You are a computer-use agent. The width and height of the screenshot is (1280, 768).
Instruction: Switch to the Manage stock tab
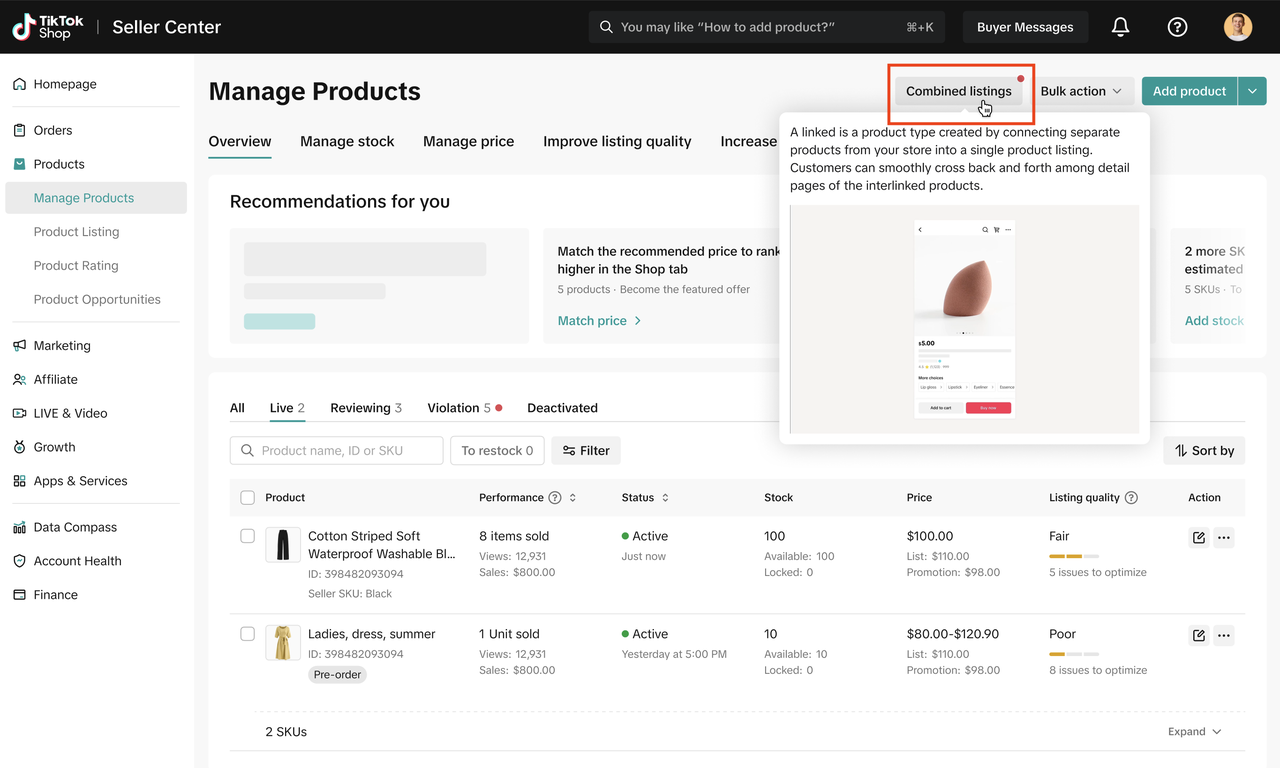pyautogui.click(x=347, y=142)
